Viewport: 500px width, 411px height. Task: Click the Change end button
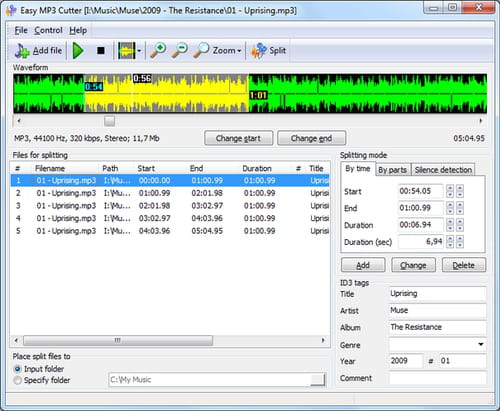[311, 138]
